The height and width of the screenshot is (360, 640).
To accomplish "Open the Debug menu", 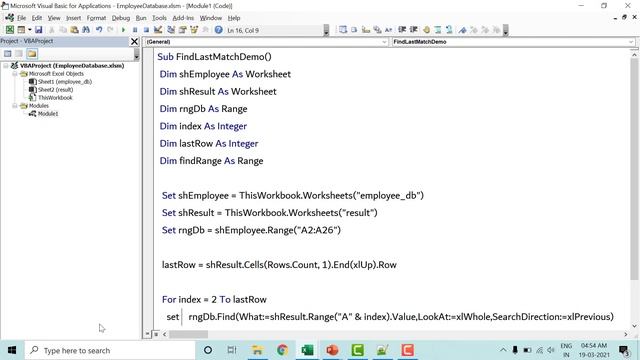I will 121,18.
